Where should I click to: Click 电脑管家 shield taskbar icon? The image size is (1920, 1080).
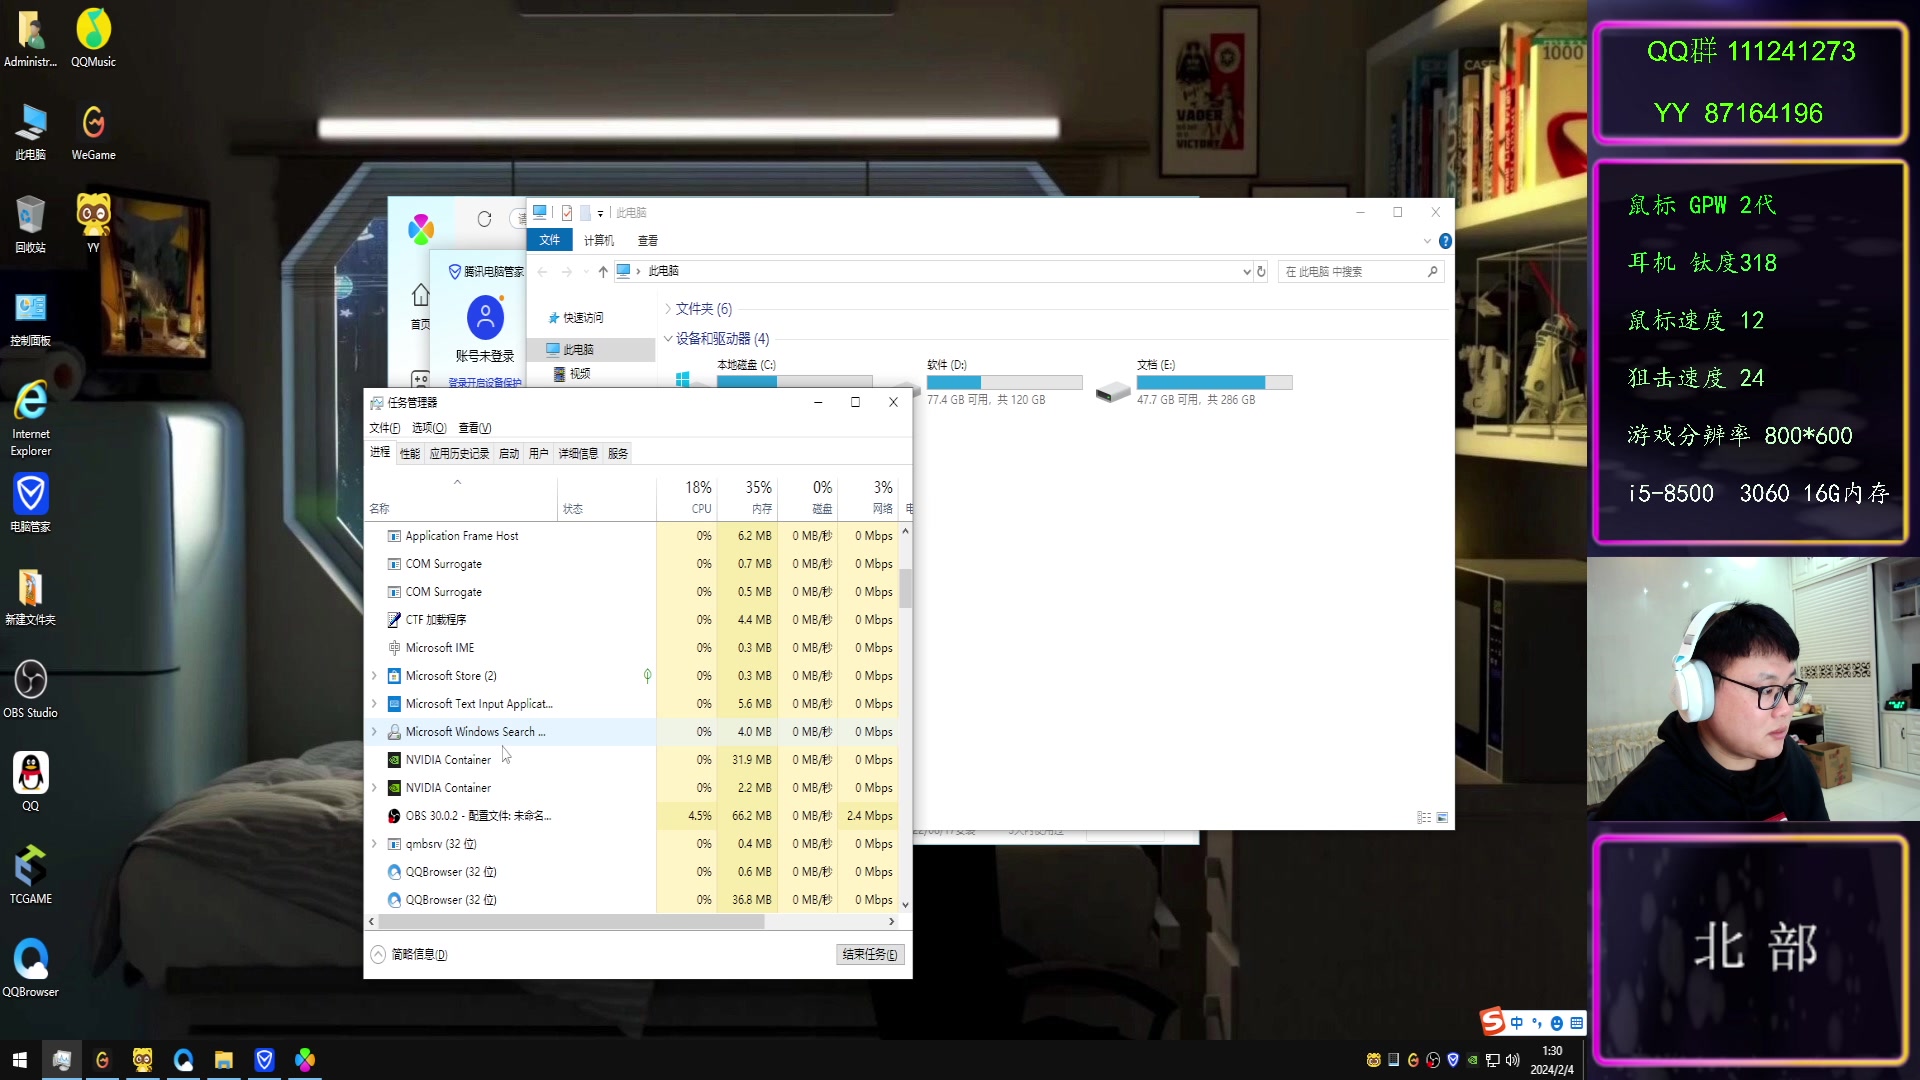point(264,1060)
